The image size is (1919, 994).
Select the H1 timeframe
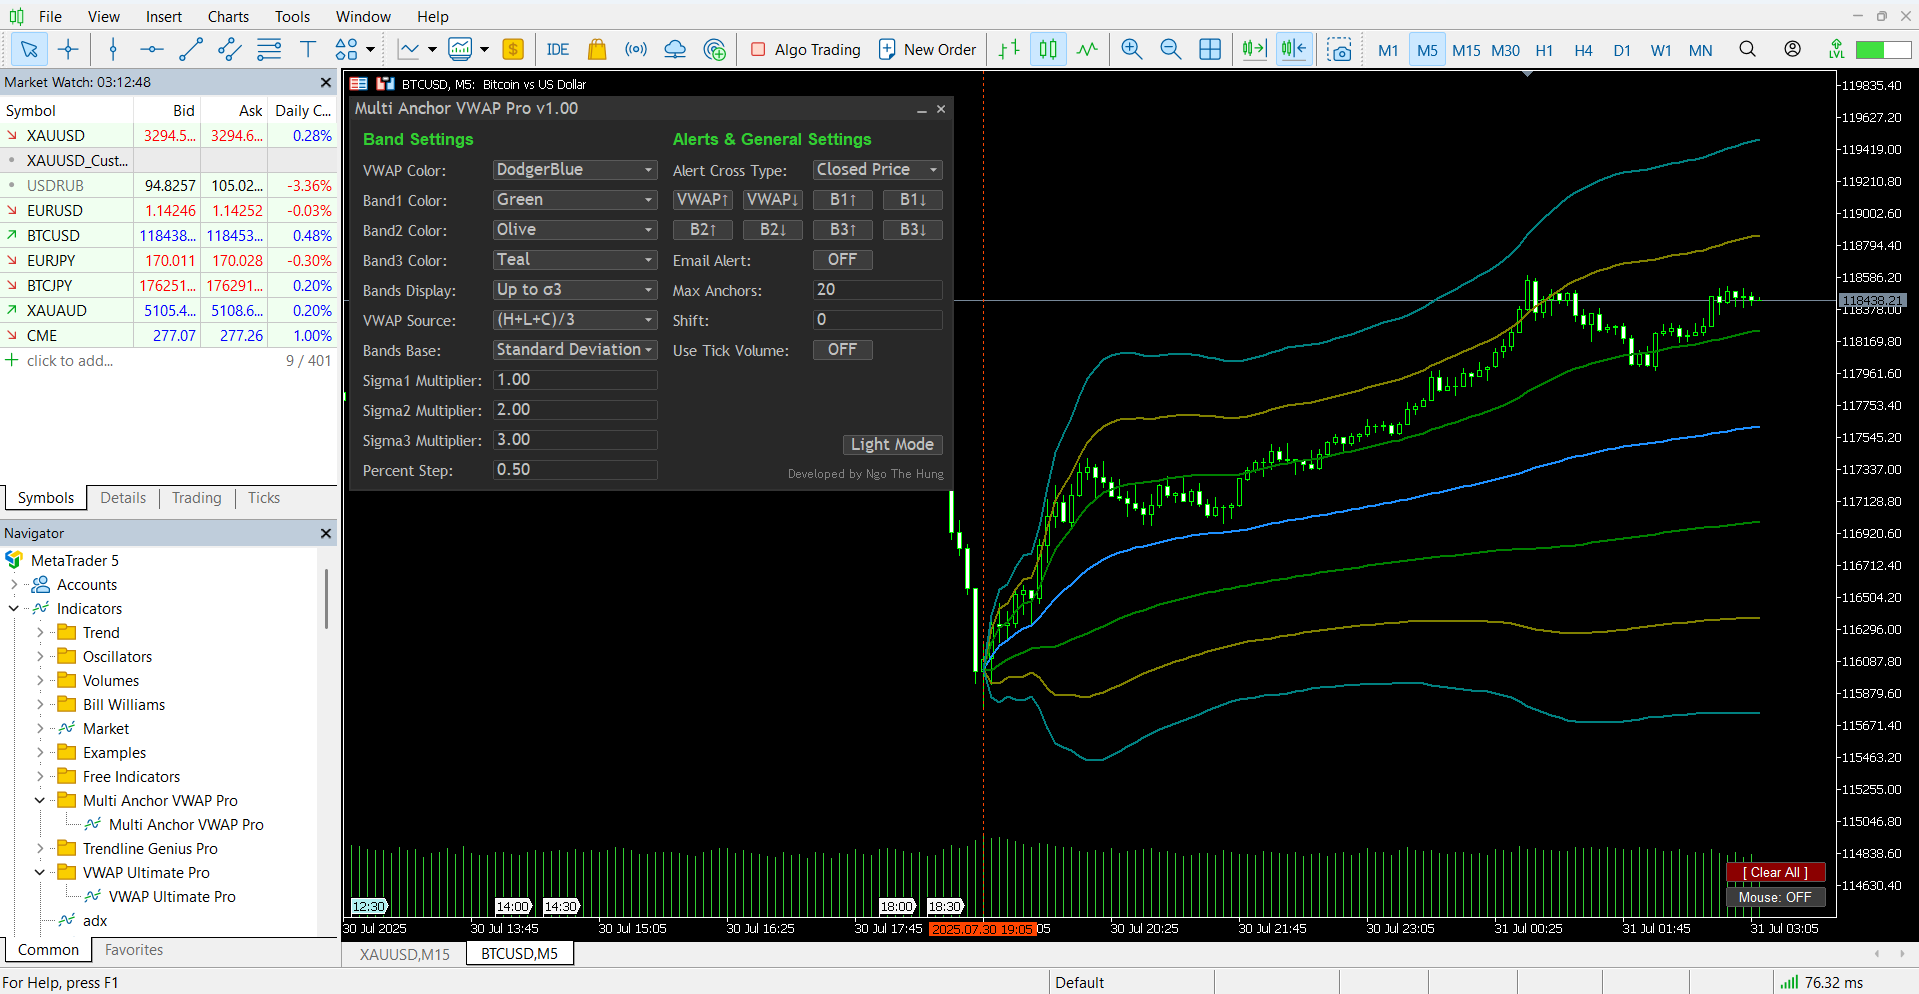pyautogui.click(x=1544, y=50)
